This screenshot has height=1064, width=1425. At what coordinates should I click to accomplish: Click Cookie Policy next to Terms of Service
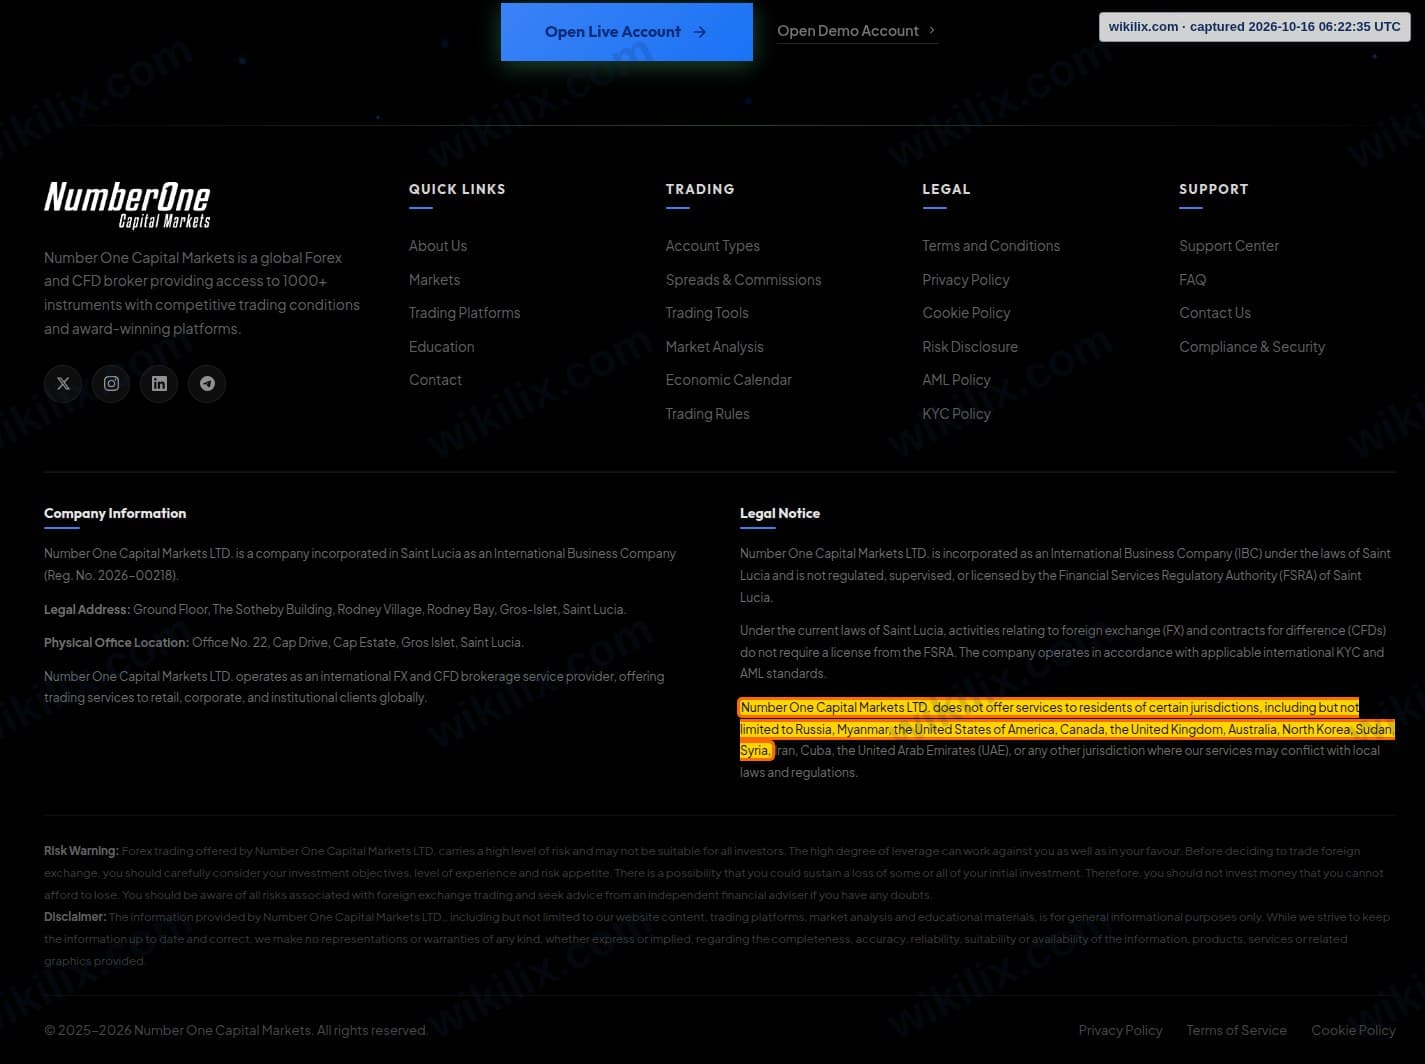pos(1353,1030)
